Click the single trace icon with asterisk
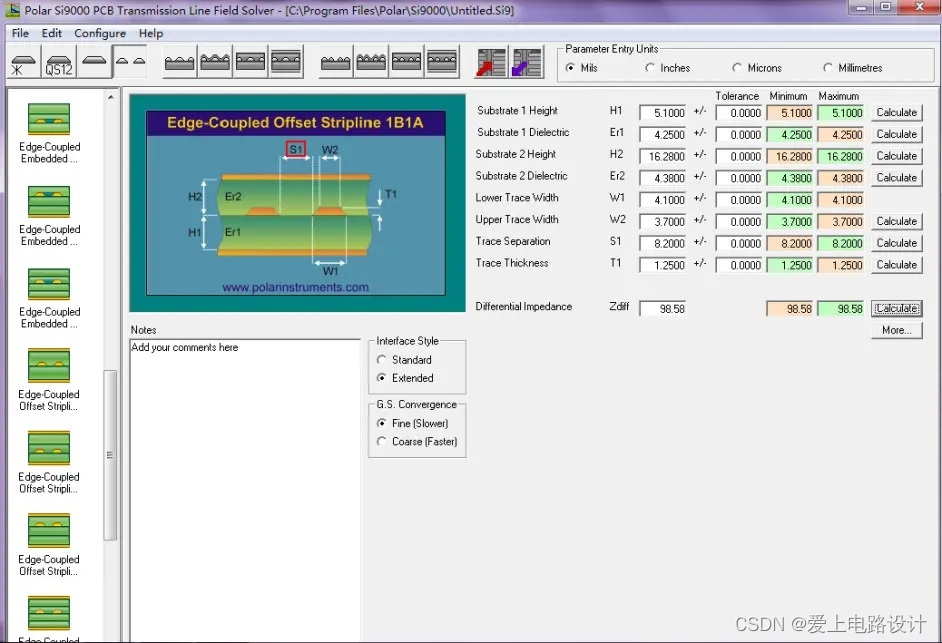 [x=23, y=62]
